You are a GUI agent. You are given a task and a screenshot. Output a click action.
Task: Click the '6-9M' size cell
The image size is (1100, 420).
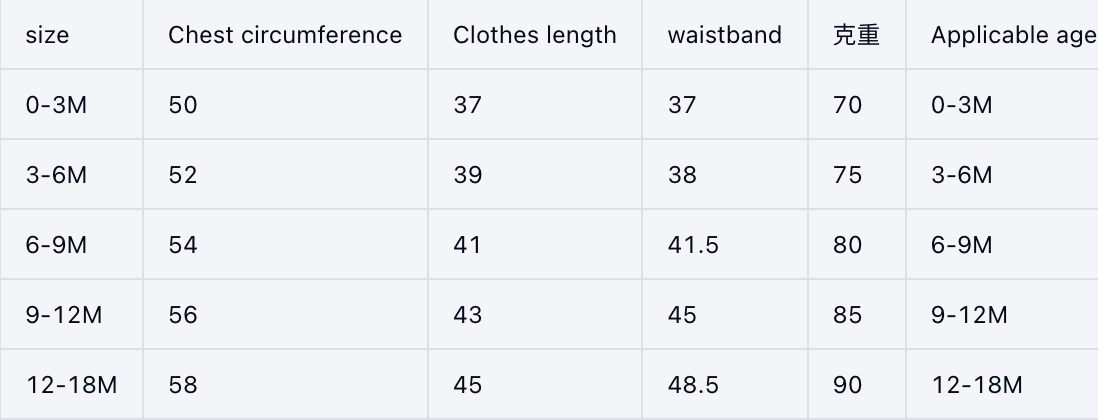pyautogui.click(x=56, y=245)
